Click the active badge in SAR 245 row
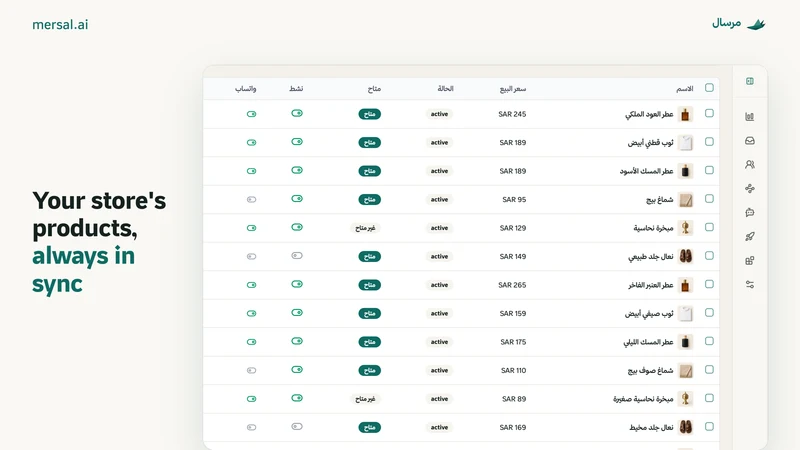Image resolution: width=800 pixels, height=450 pixels. pos(439,114)
